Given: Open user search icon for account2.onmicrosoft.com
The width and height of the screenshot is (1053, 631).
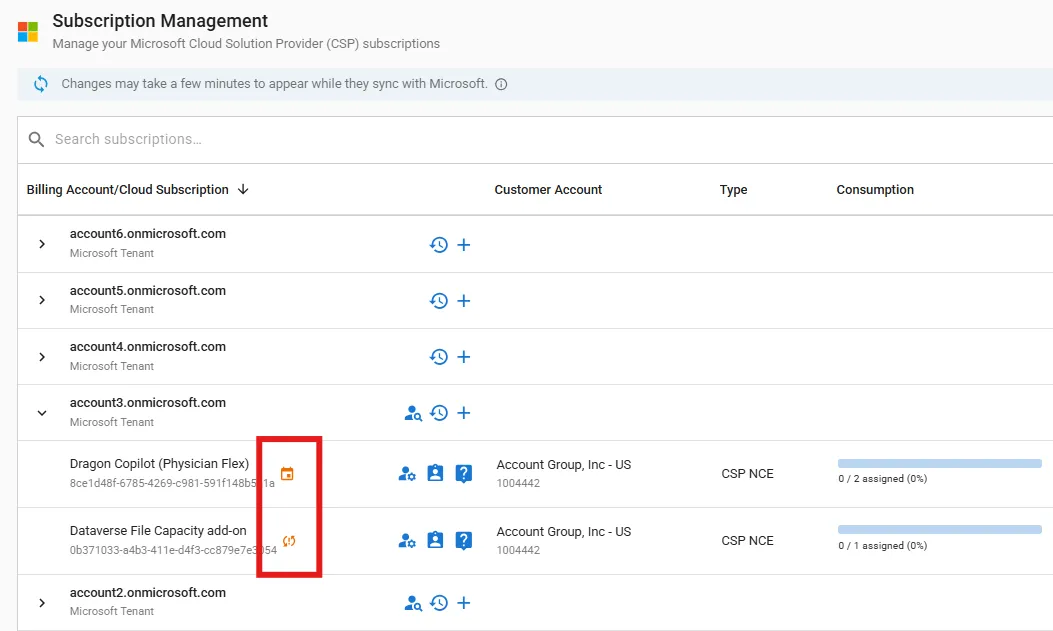Looking at the screenshot, I should (x=413, y=603).
